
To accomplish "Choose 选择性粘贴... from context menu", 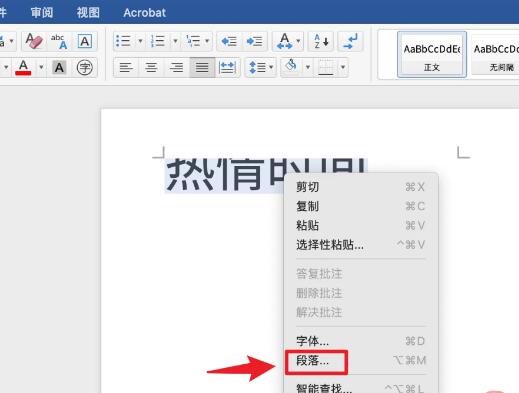I will (x=361, y=245).
